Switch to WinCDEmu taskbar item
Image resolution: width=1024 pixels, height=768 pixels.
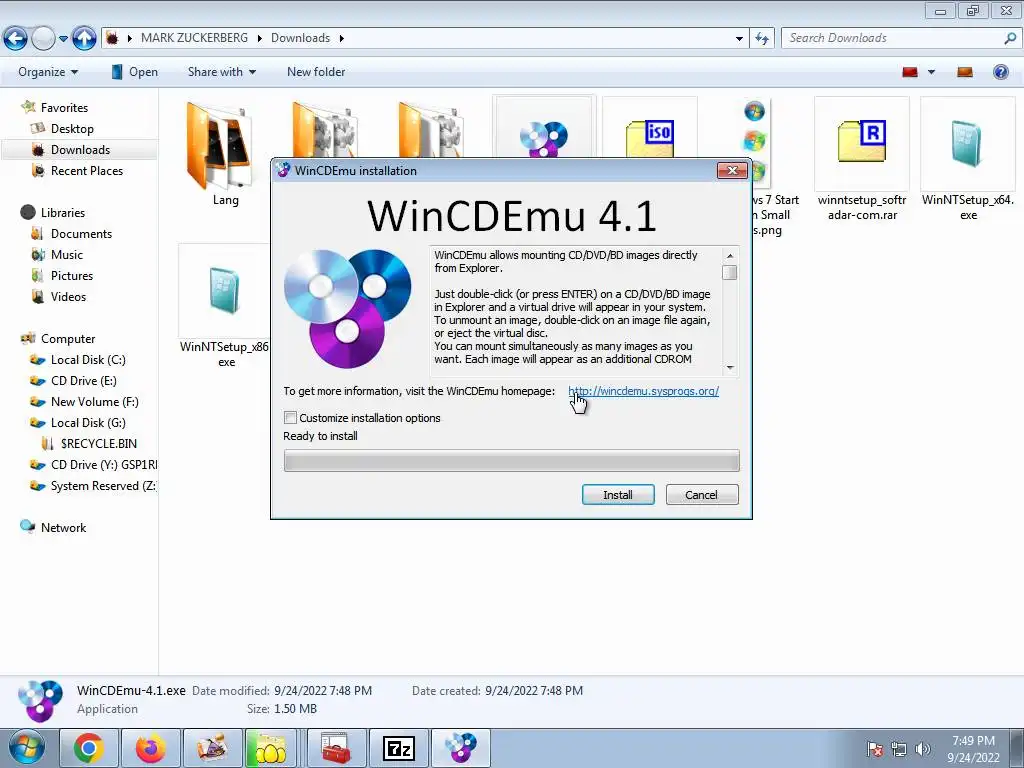460,748
